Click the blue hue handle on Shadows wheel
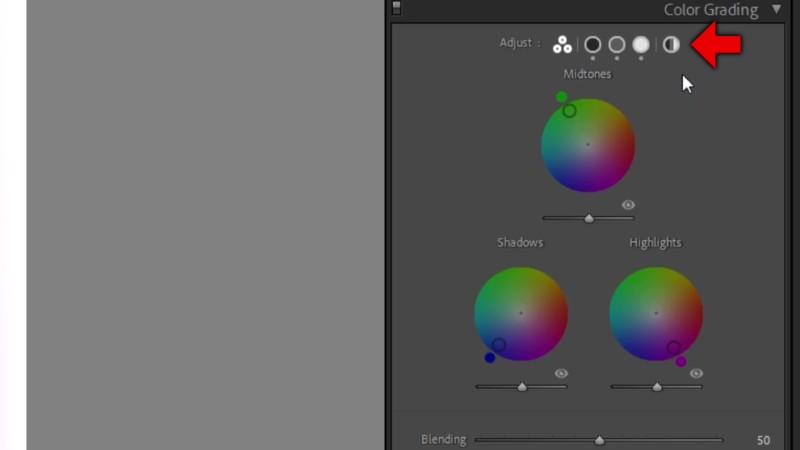 click(x=490, y=358)
